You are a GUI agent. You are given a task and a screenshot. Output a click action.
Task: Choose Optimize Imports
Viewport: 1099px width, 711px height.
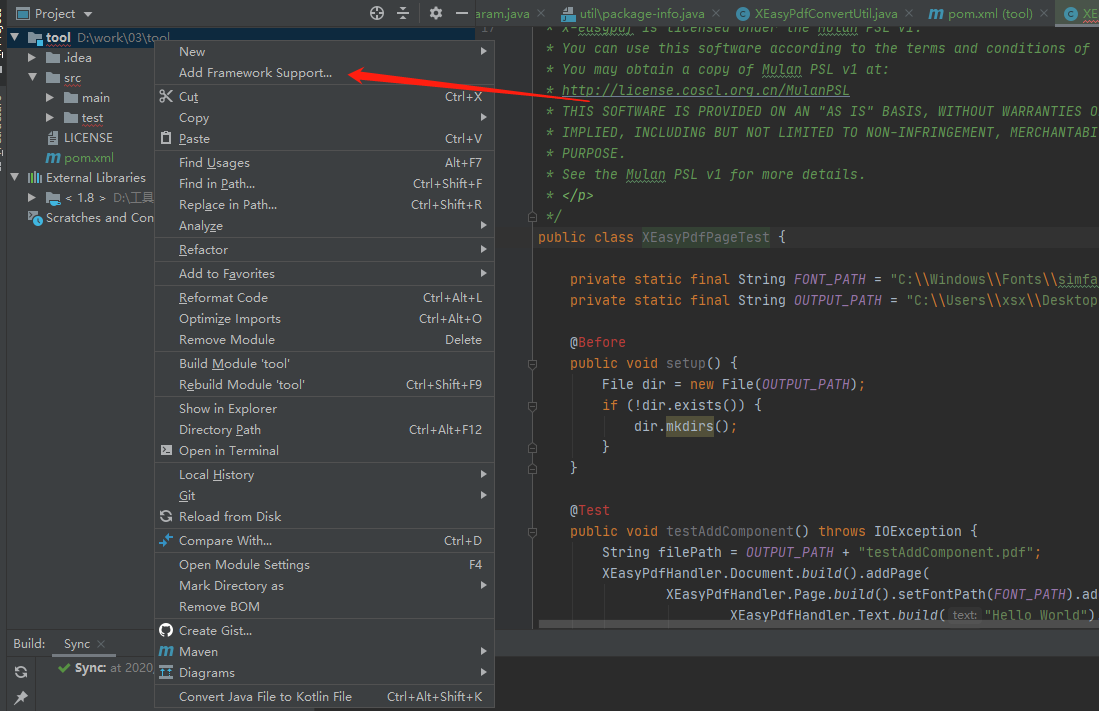[324, 318]
